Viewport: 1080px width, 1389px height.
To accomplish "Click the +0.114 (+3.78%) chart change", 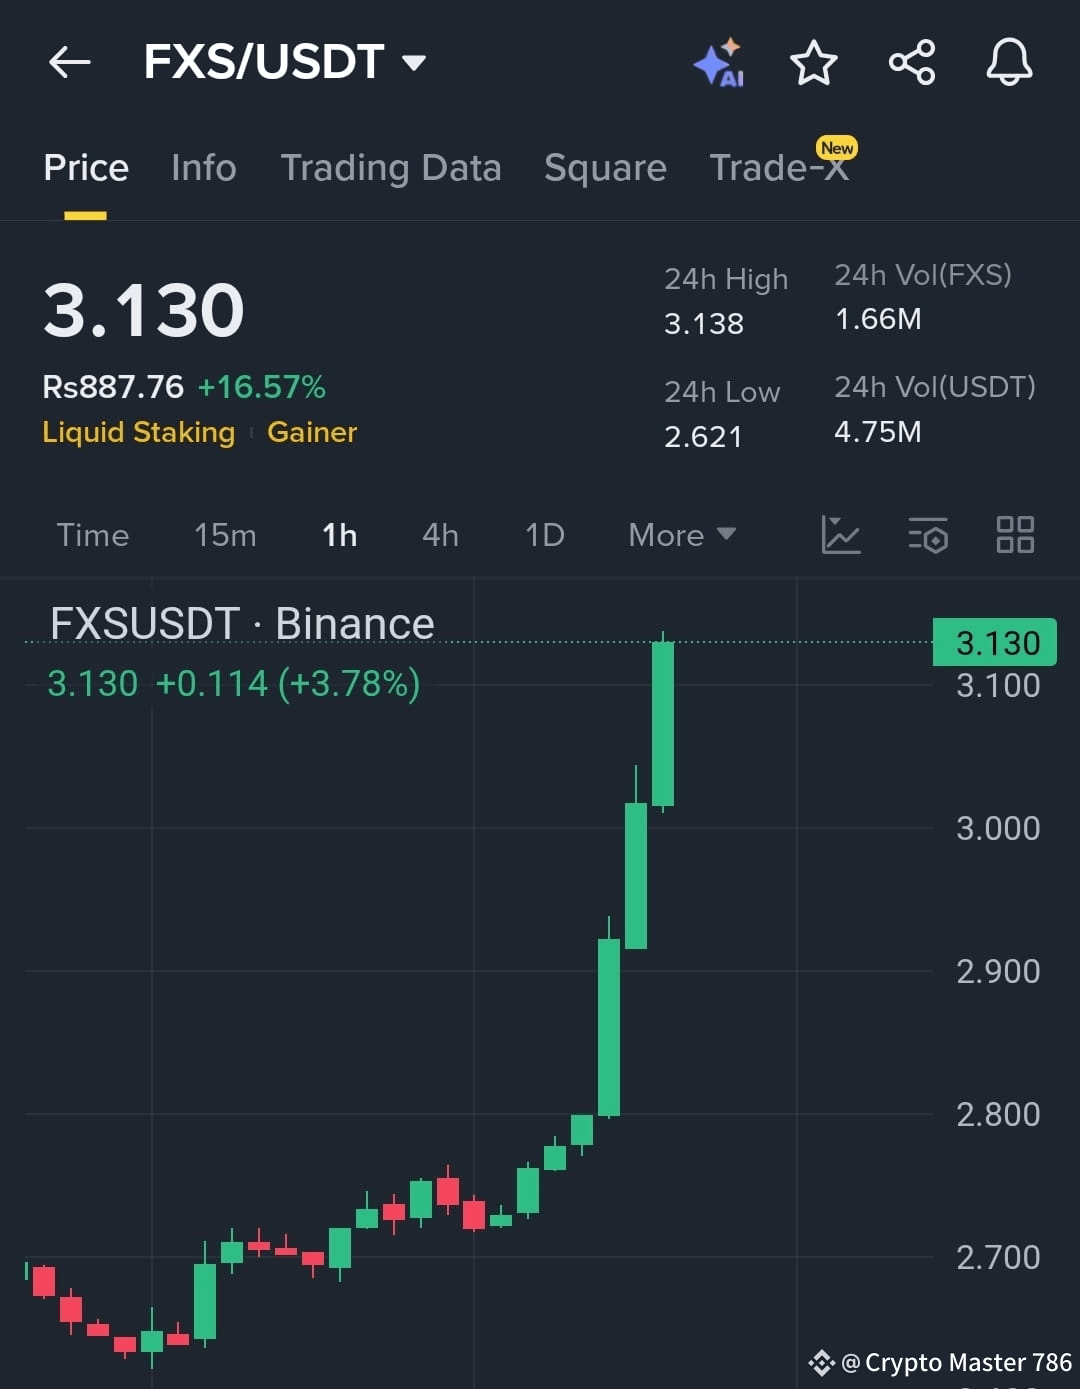I will [288, 684].
